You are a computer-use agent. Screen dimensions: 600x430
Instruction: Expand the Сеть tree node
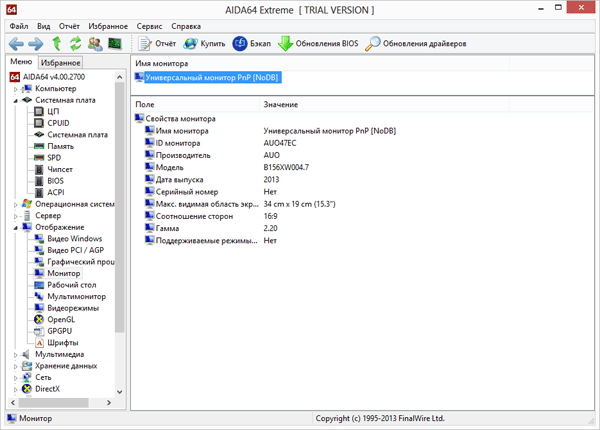[16, 378]
